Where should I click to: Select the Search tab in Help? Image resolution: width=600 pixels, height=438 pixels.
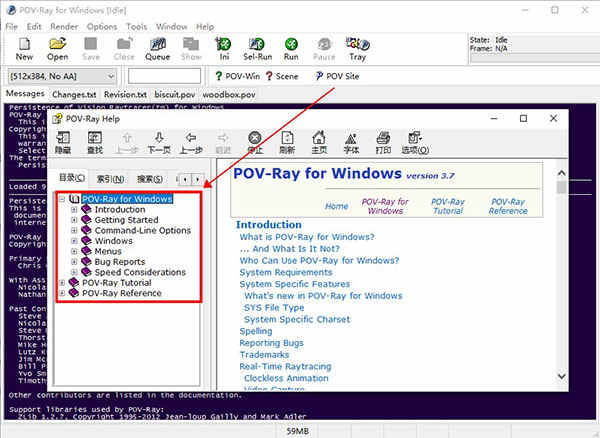(150, 179)
